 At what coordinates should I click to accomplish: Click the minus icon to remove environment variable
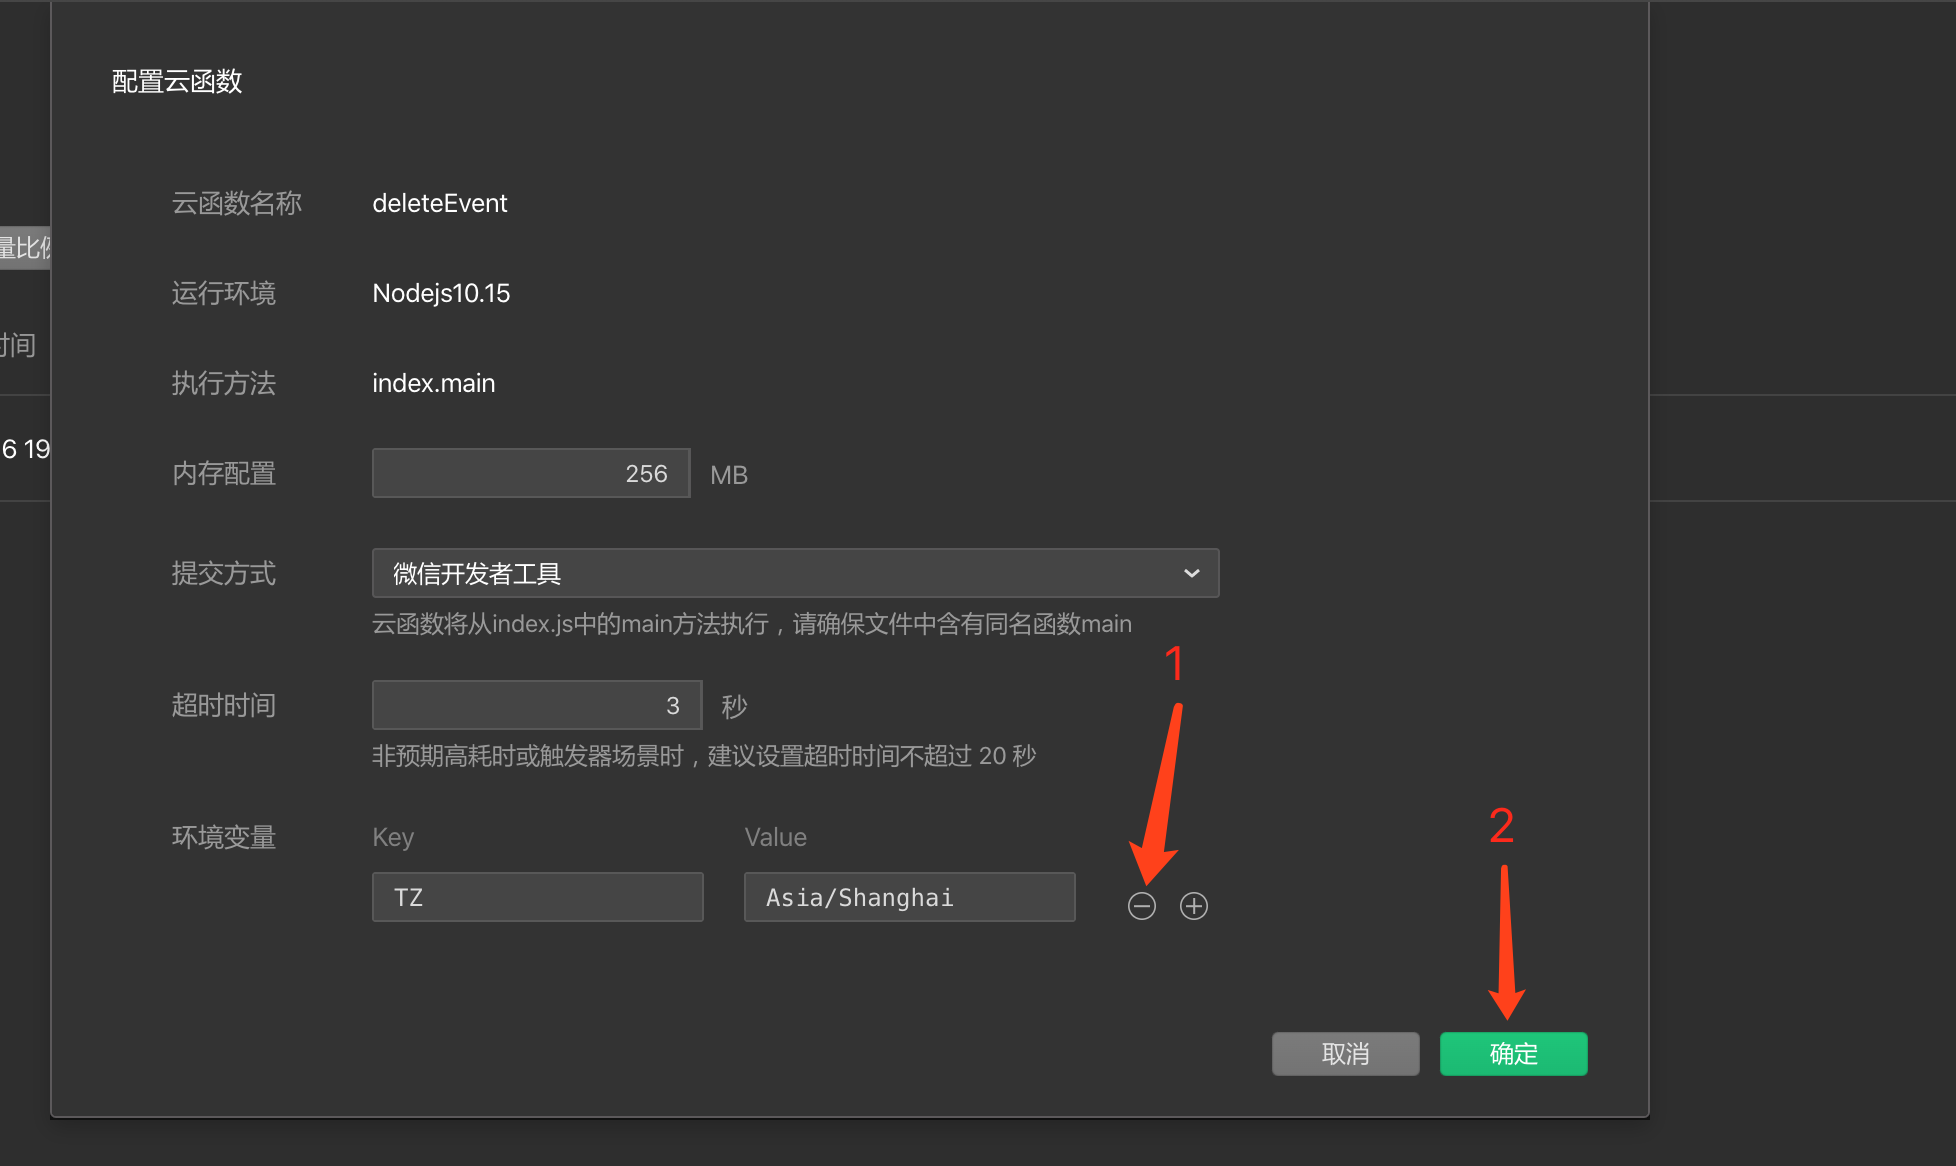click(1141, 906)
